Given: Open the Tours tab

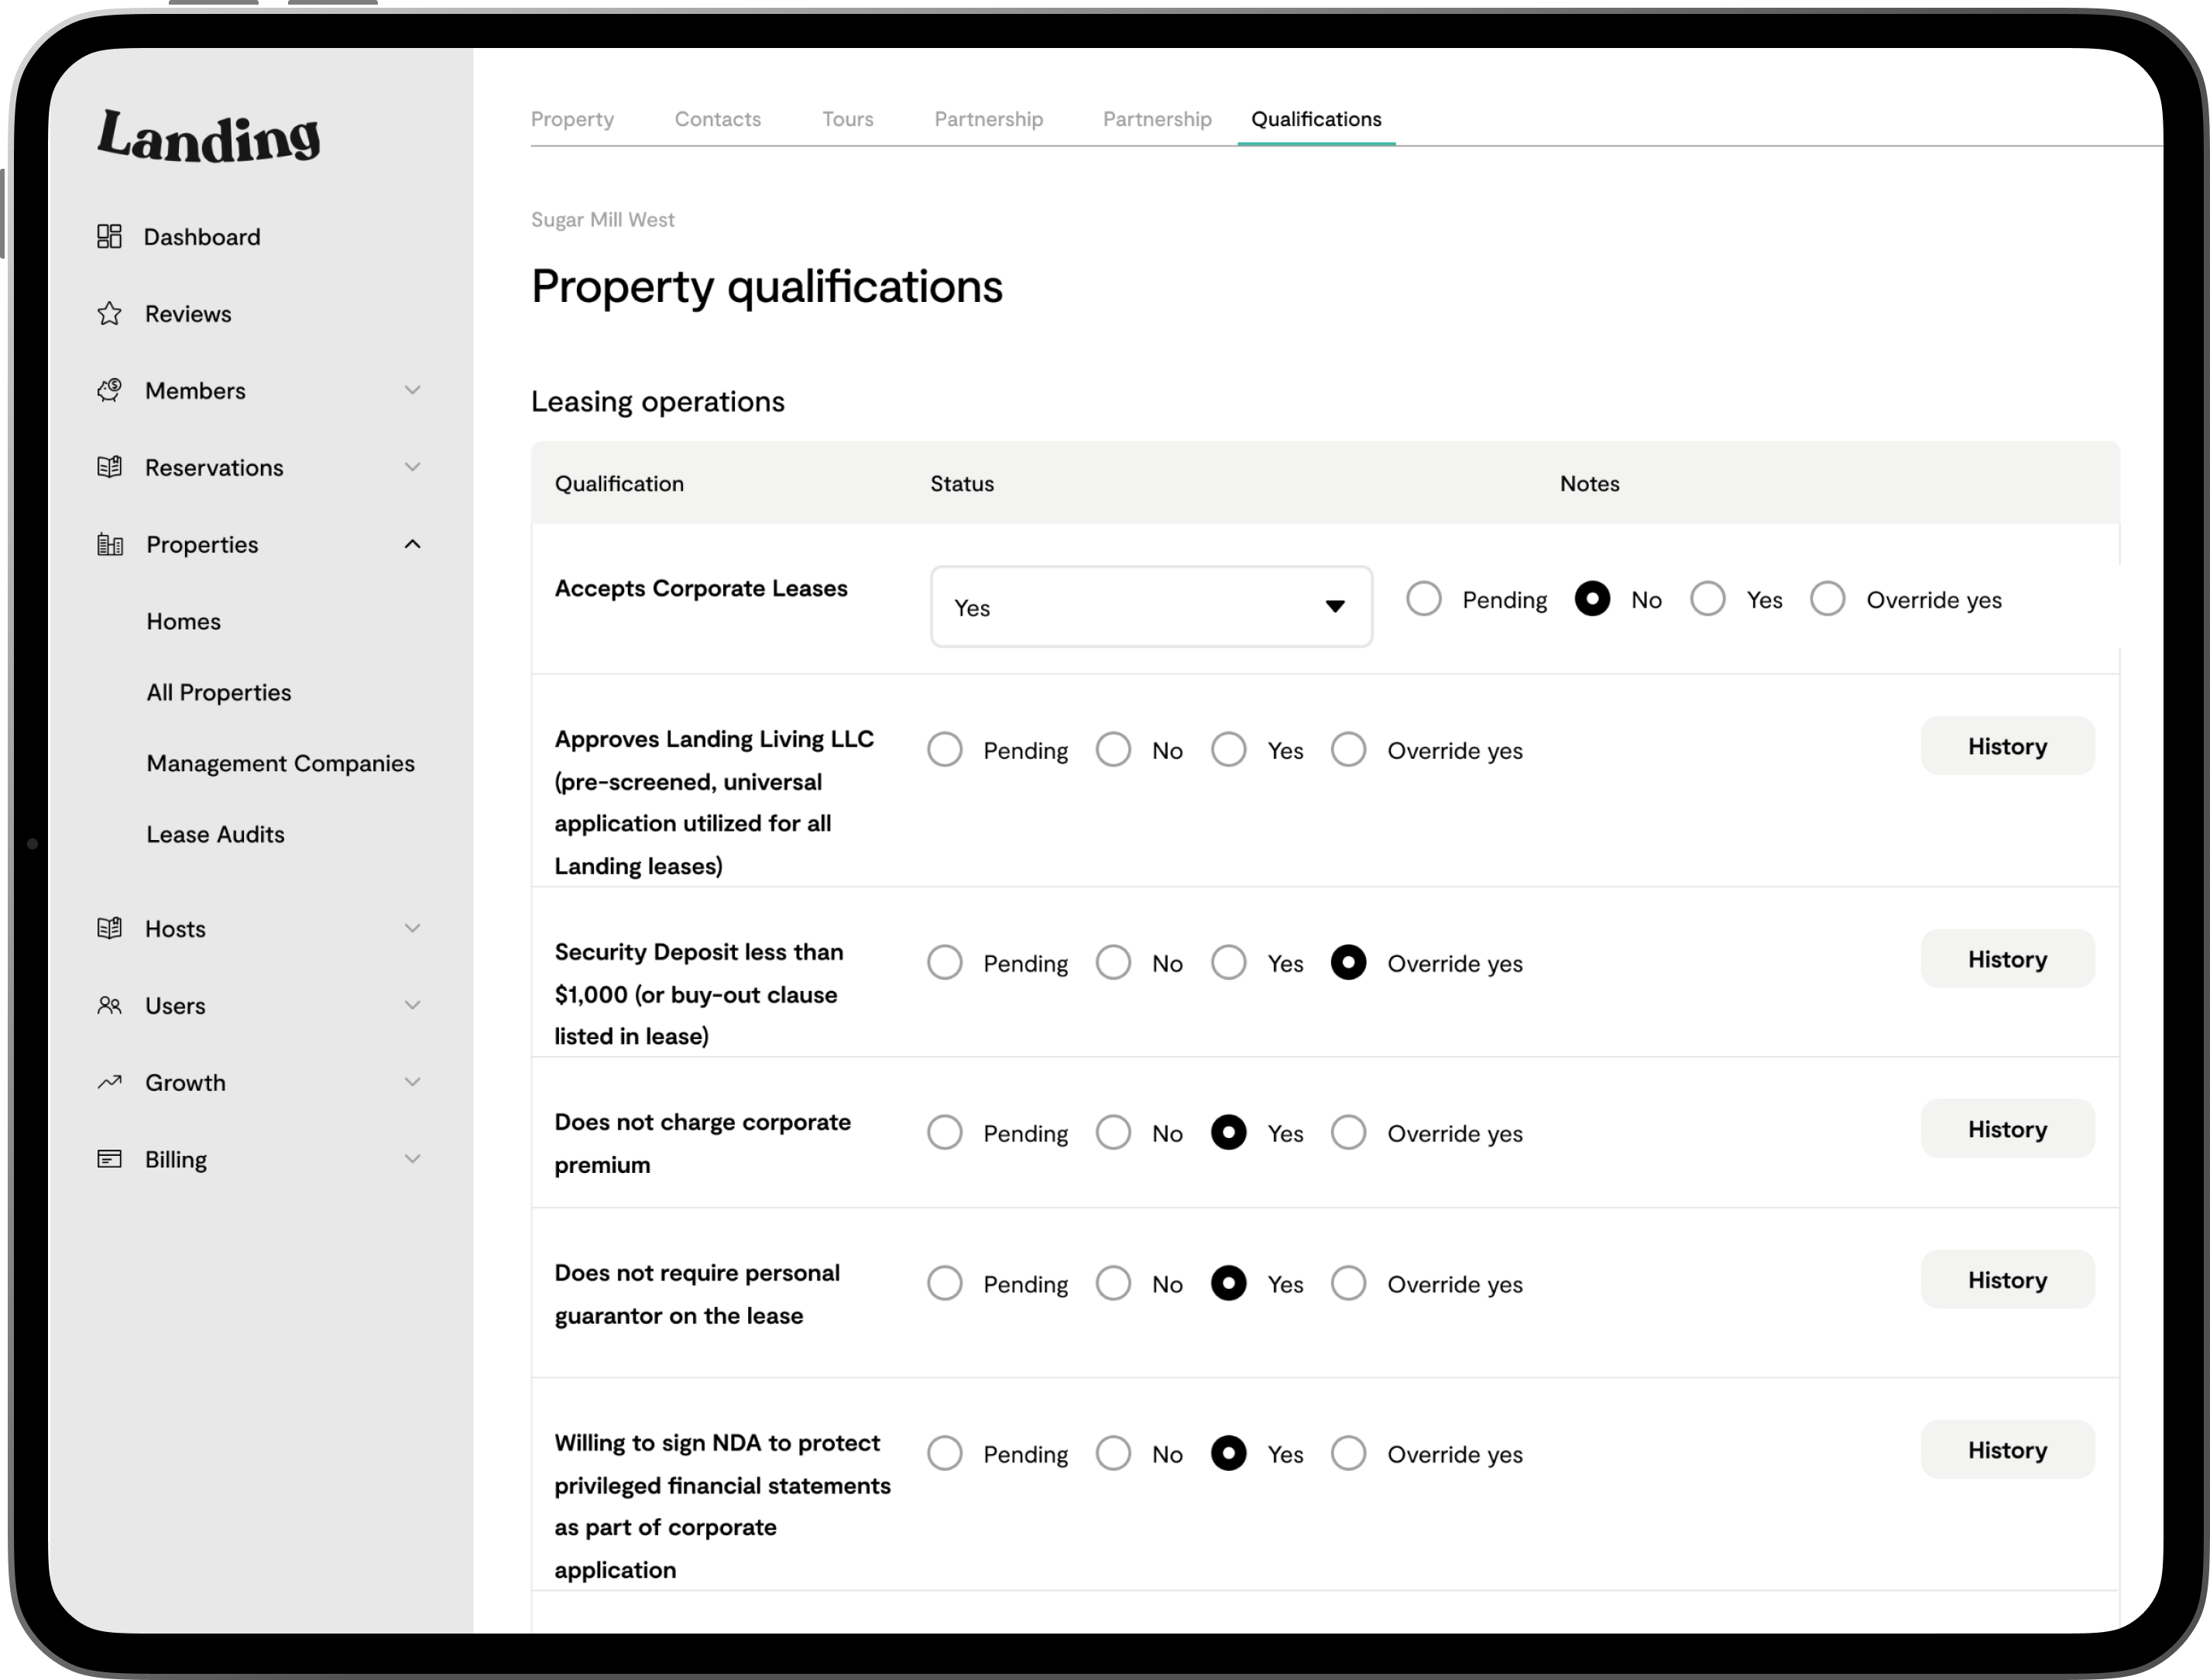Looking at the screenshot, I should 847,119.
